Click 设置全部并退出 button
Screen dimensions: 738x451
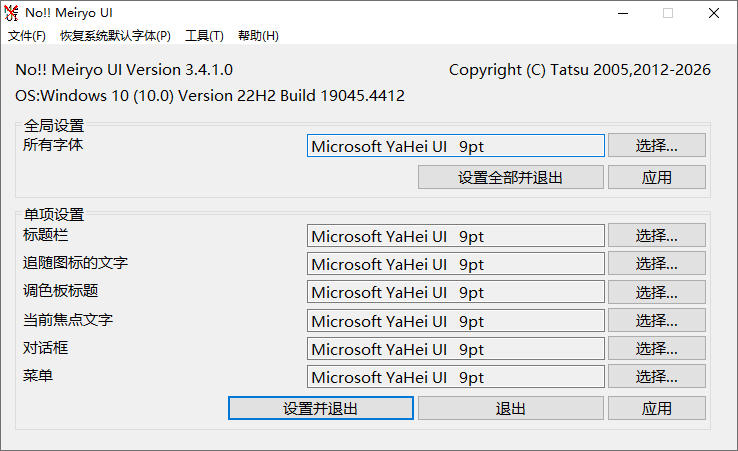(x=511, y=177)
